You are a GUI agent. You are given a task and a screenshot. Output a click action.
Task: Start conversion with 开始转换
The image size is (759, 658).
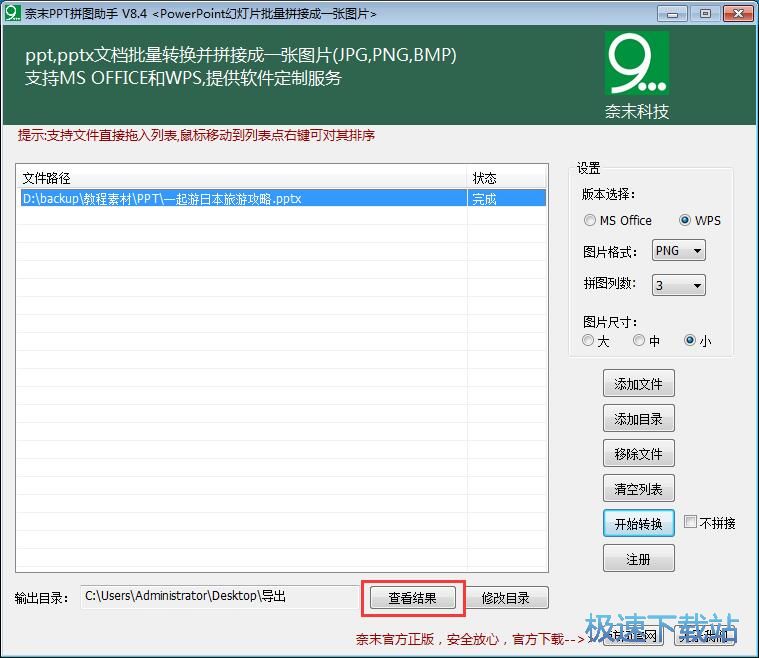tap(638, 523)
